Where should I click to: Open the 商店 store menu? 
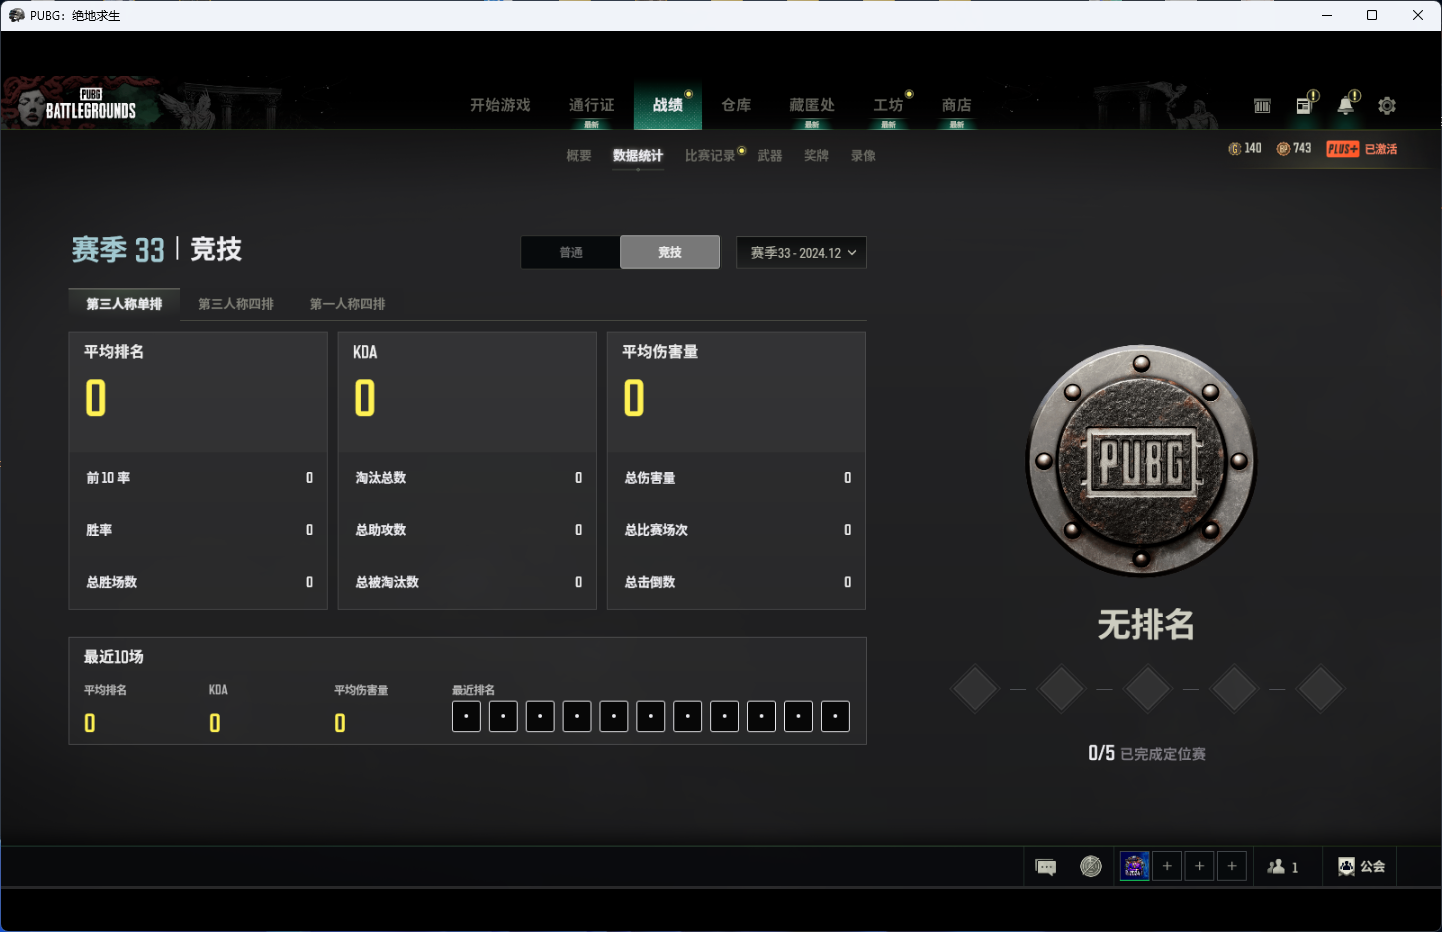[957, 105]
